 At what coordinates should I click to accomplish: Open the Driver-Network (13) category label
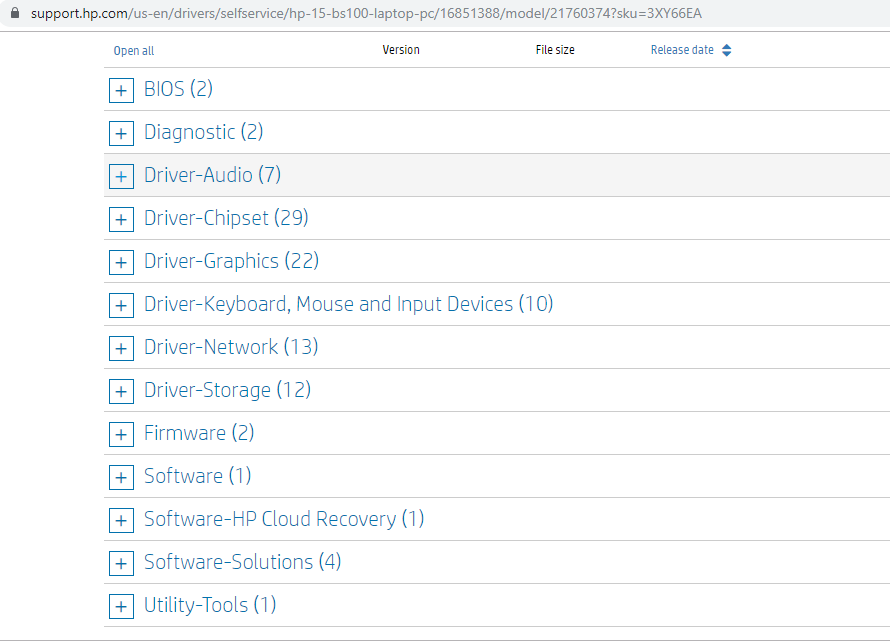[231, 347]
